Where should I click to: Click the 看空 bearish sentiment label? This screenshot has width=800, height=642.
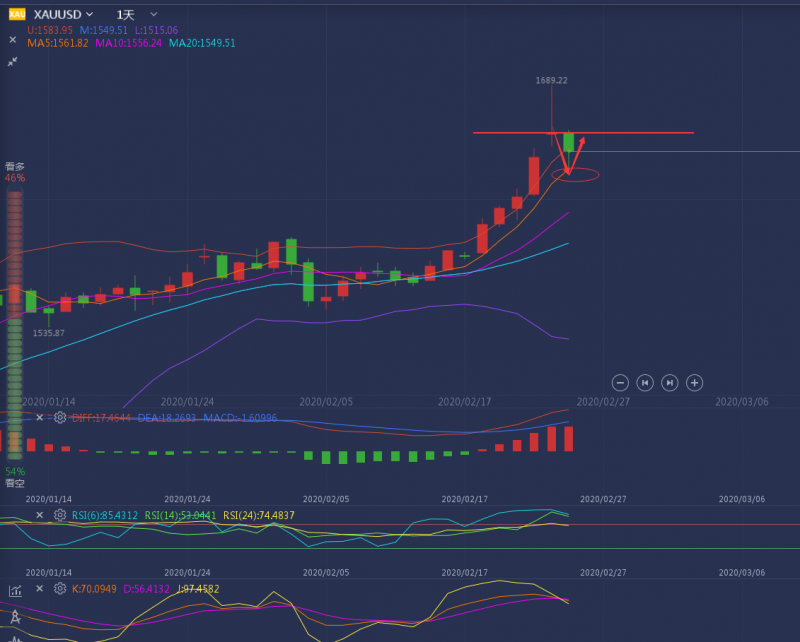[x=15, y=483]
